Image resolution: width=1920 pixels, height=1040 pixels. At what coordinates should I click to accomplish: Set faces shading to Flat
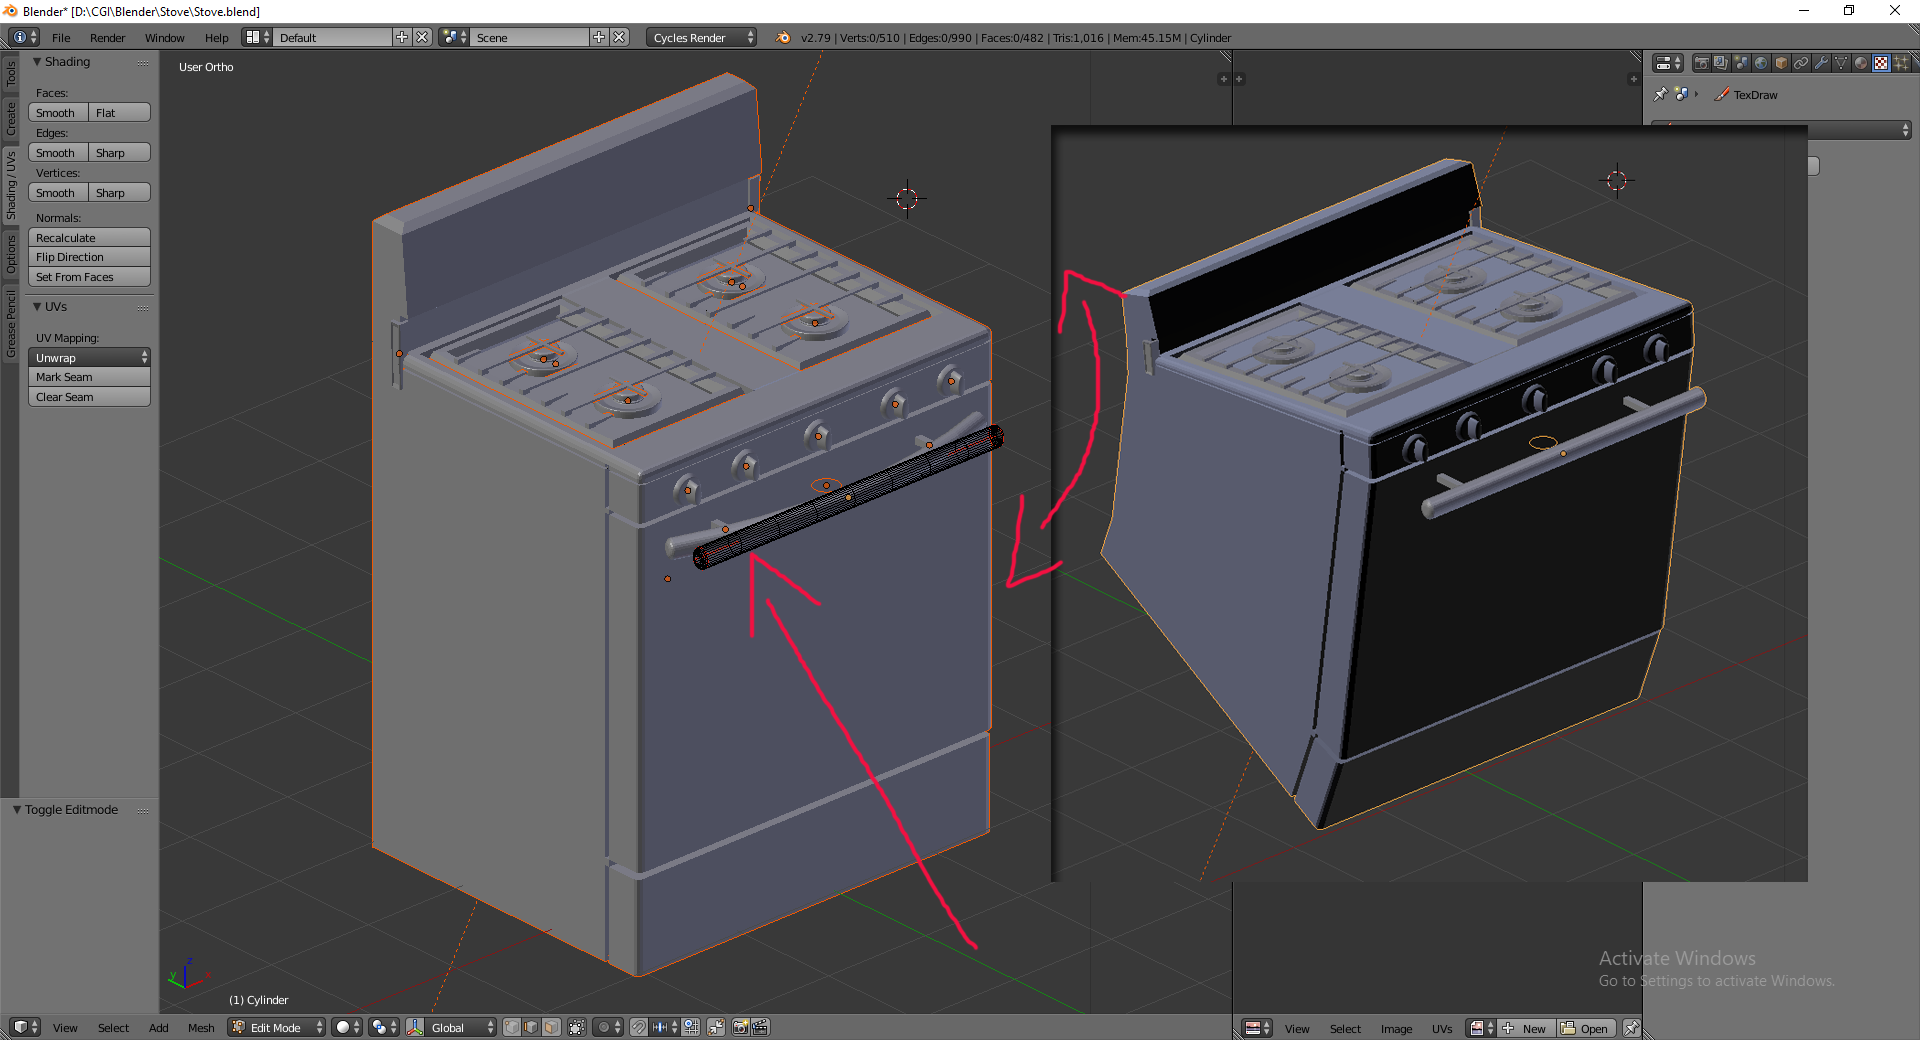click(120, 112)
